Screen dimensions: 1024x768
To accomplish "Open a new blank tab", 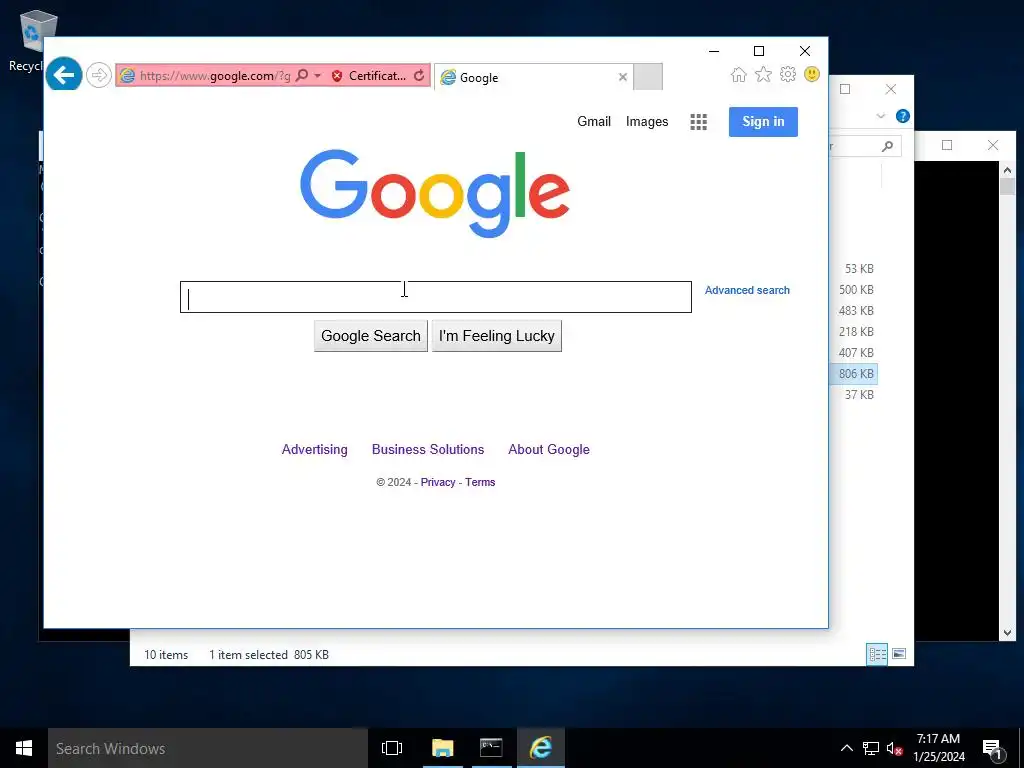I will coord(648,76).
